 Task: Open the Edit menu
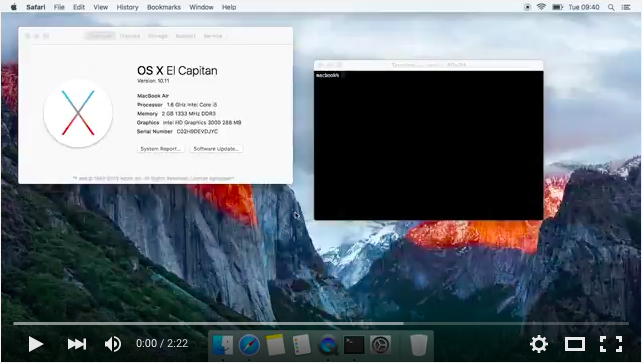[79, 7]
